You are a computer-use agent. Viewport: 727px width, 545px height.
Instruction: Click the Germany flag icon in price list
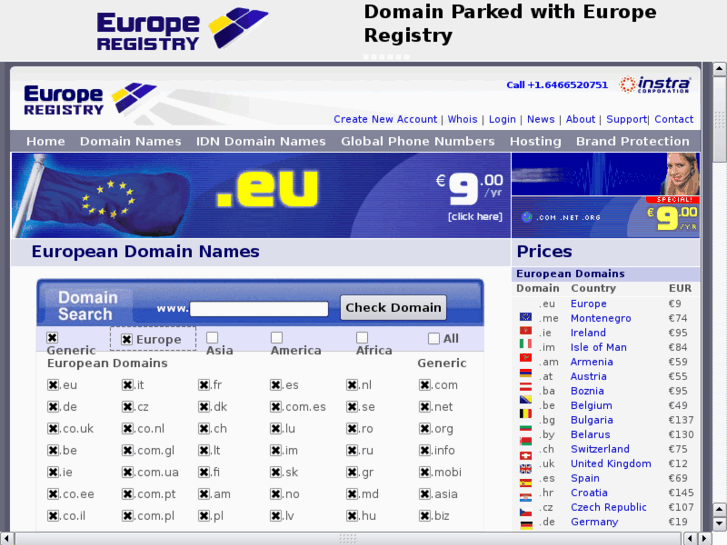pyautogui.click(x=526, y=525)
